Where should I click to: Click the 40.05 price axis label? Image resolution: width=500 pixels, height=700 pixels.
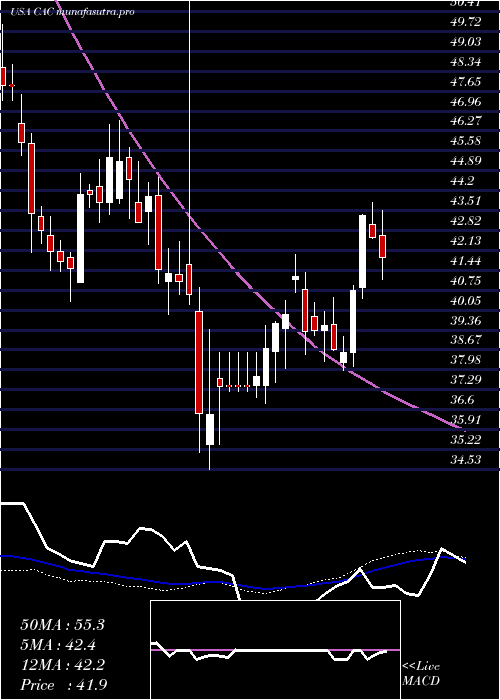pyautogui.click(x=466, y=301)
